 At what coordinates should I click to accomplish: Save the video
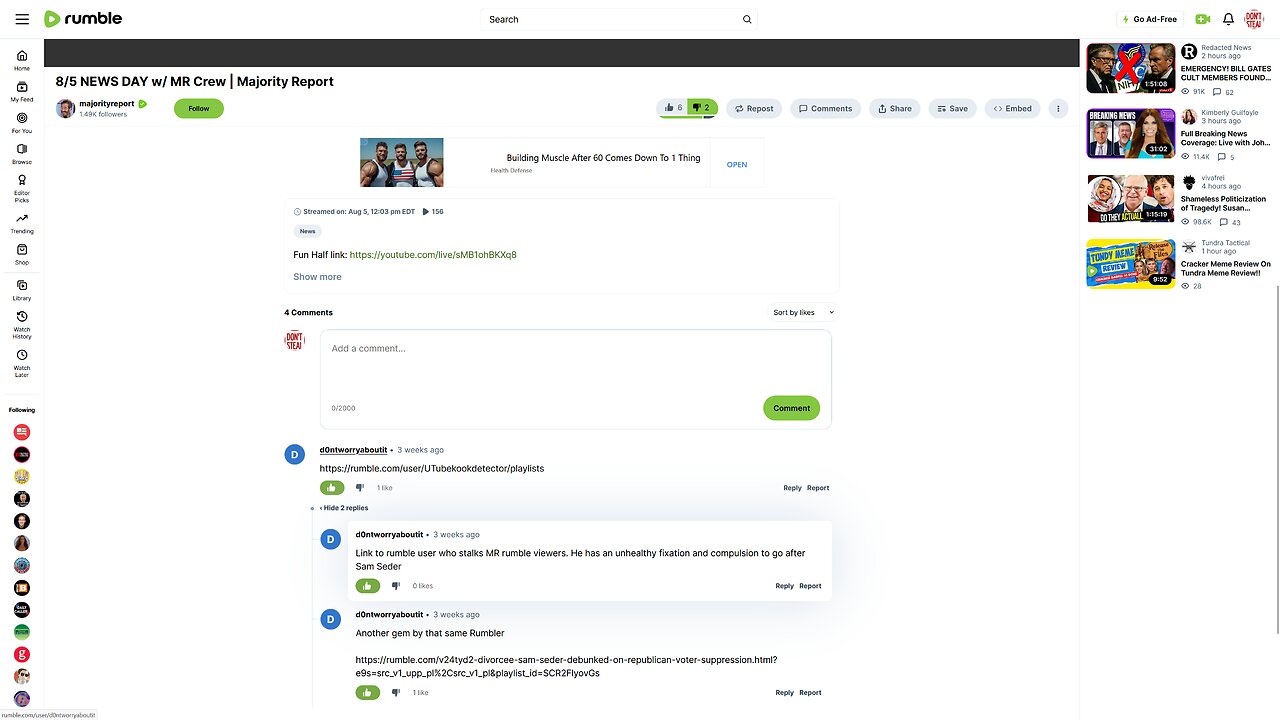952,108
